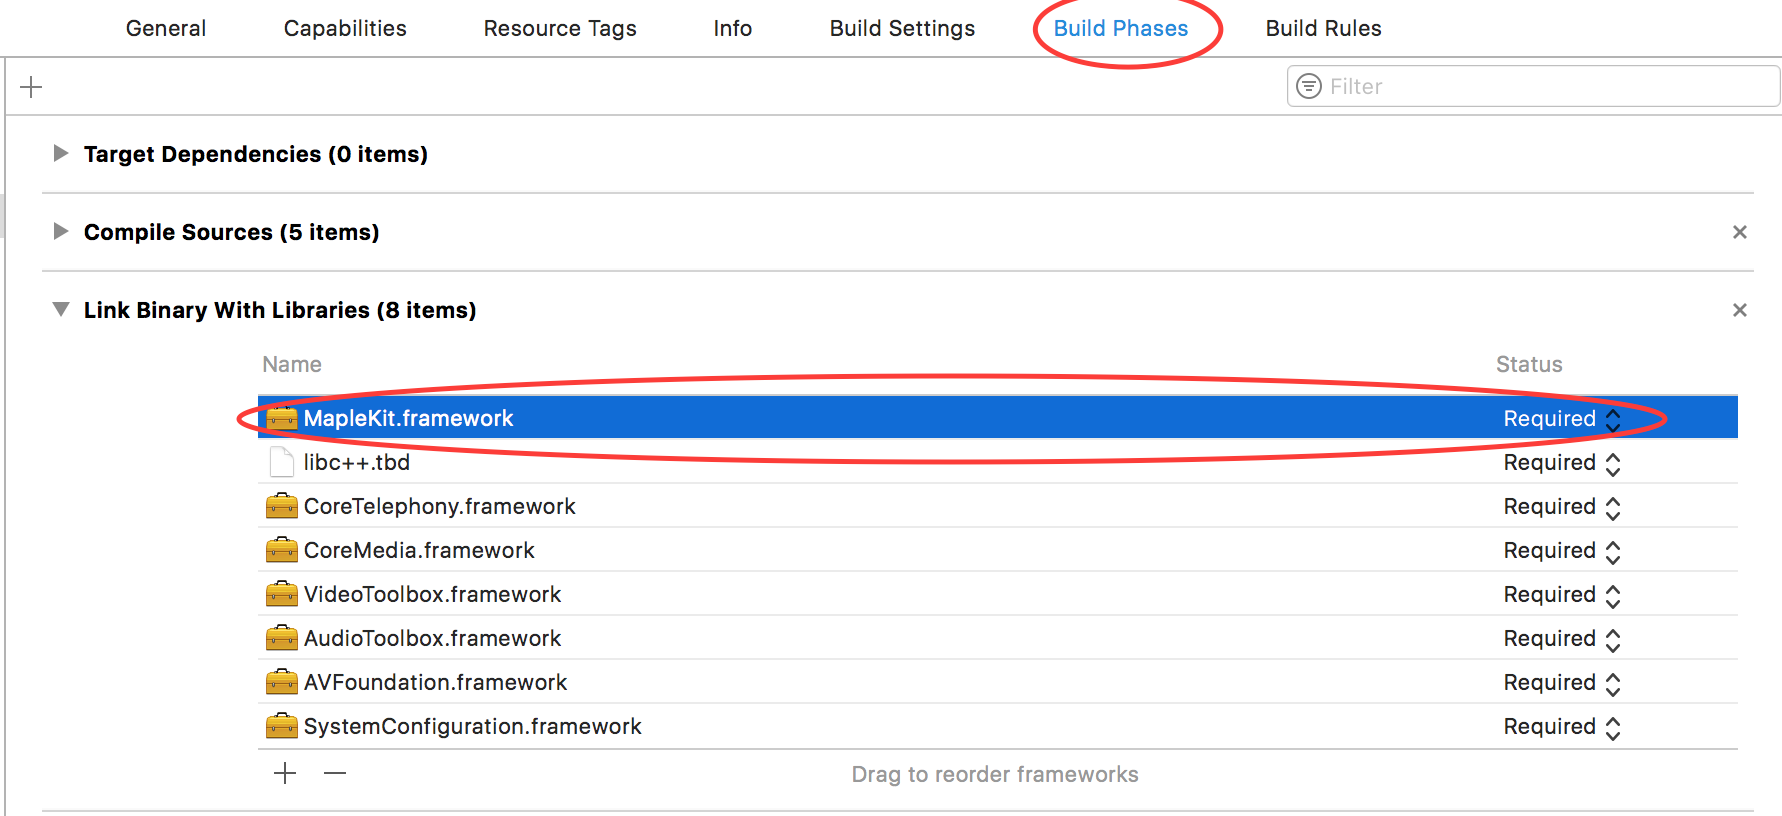This screenshot has width=1782, height=816.
Task: Switch to the Build Settings tab
Action: pos(902,29)
